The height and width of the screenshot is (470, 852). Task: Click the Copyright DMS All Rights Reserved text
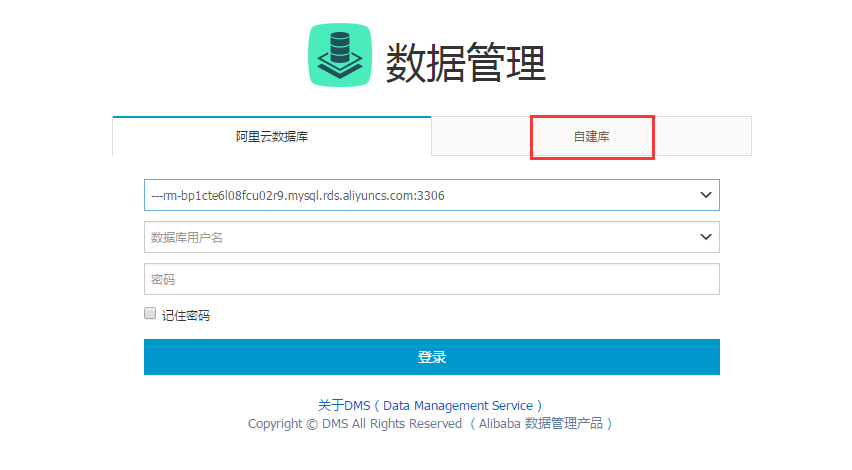430,423
